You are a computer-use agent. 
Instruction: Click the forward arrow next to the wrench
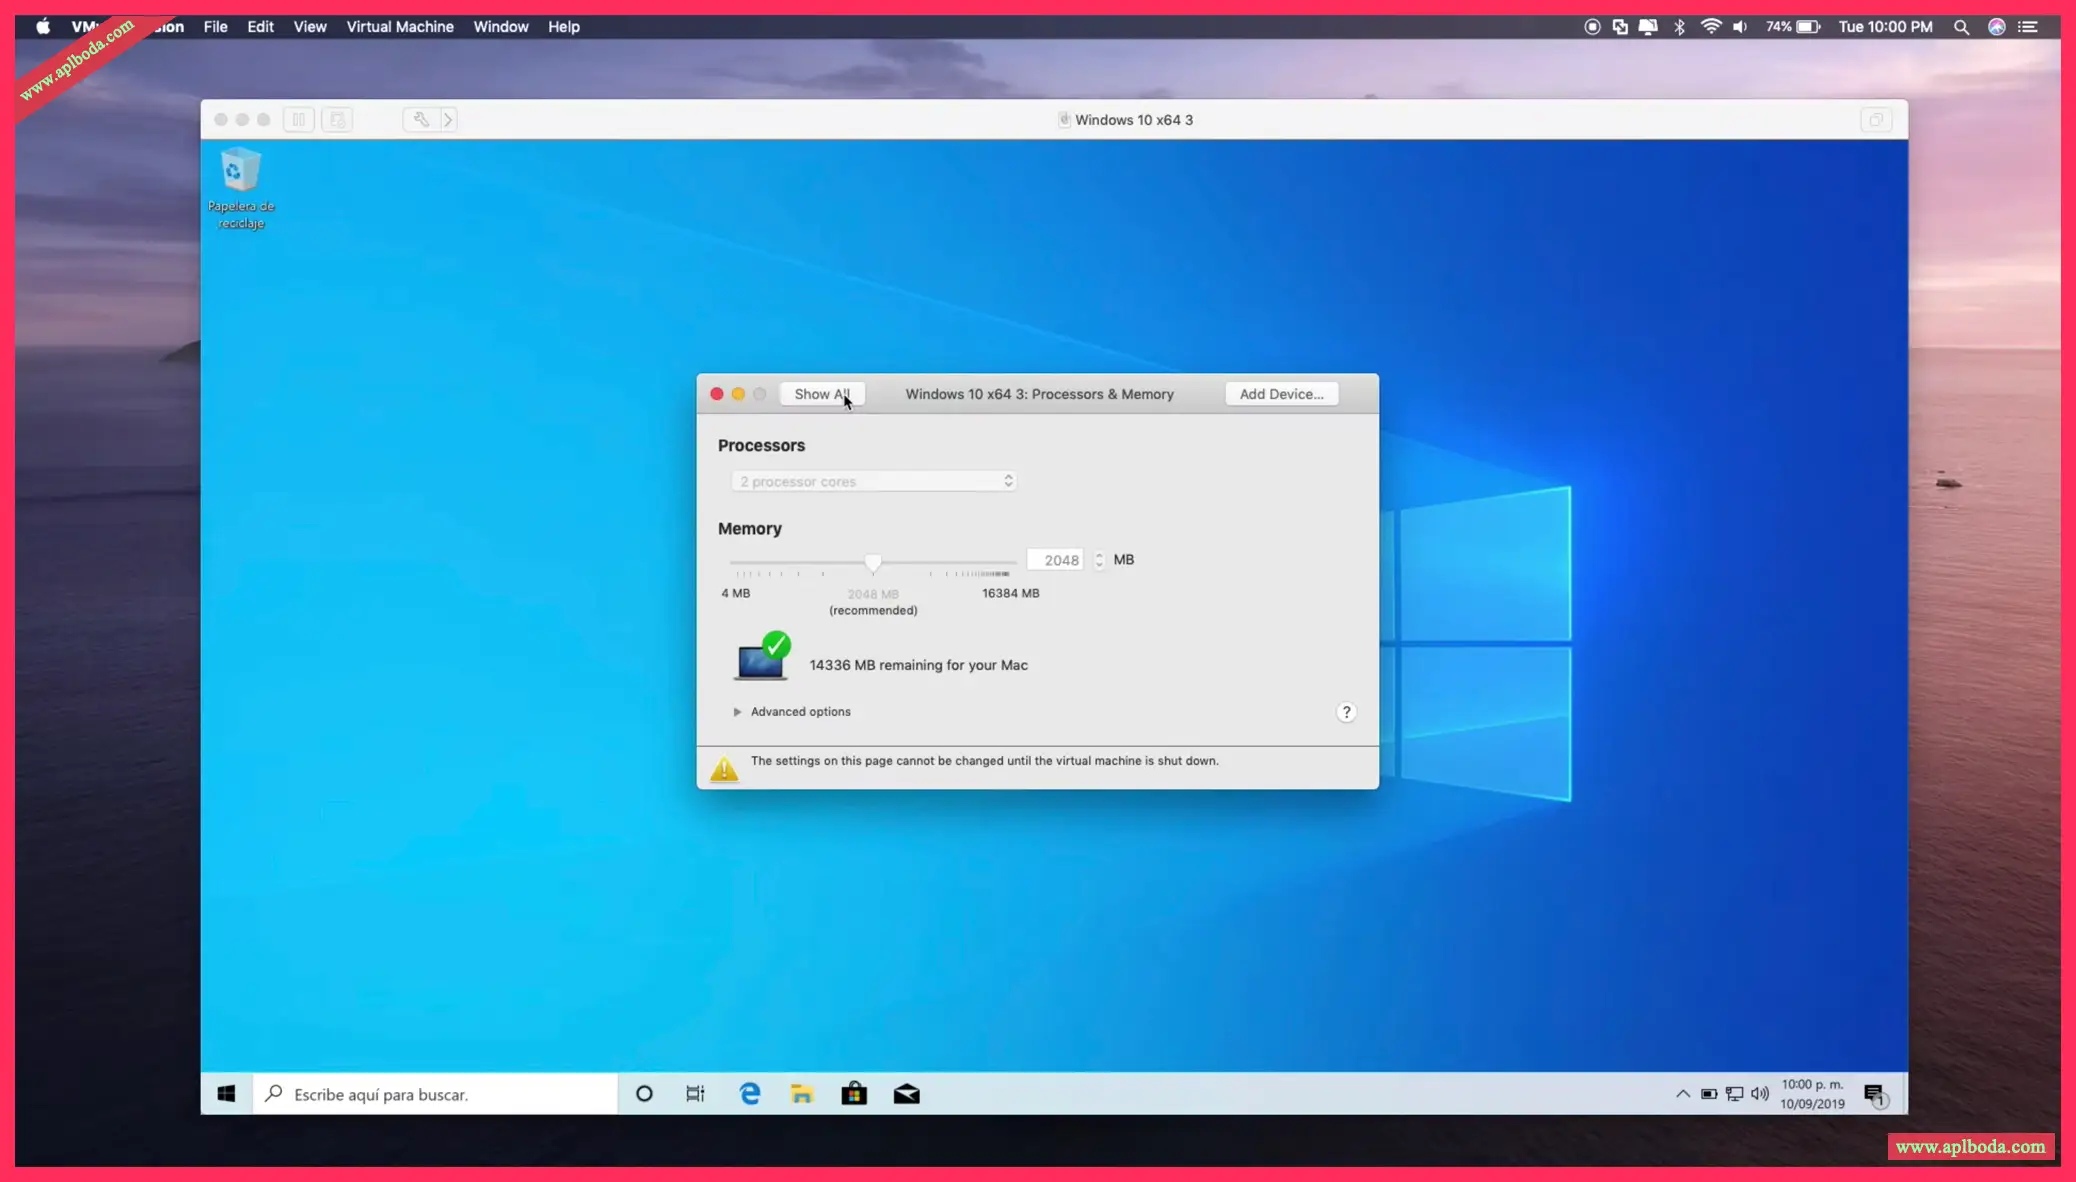[x=448, y=120]
